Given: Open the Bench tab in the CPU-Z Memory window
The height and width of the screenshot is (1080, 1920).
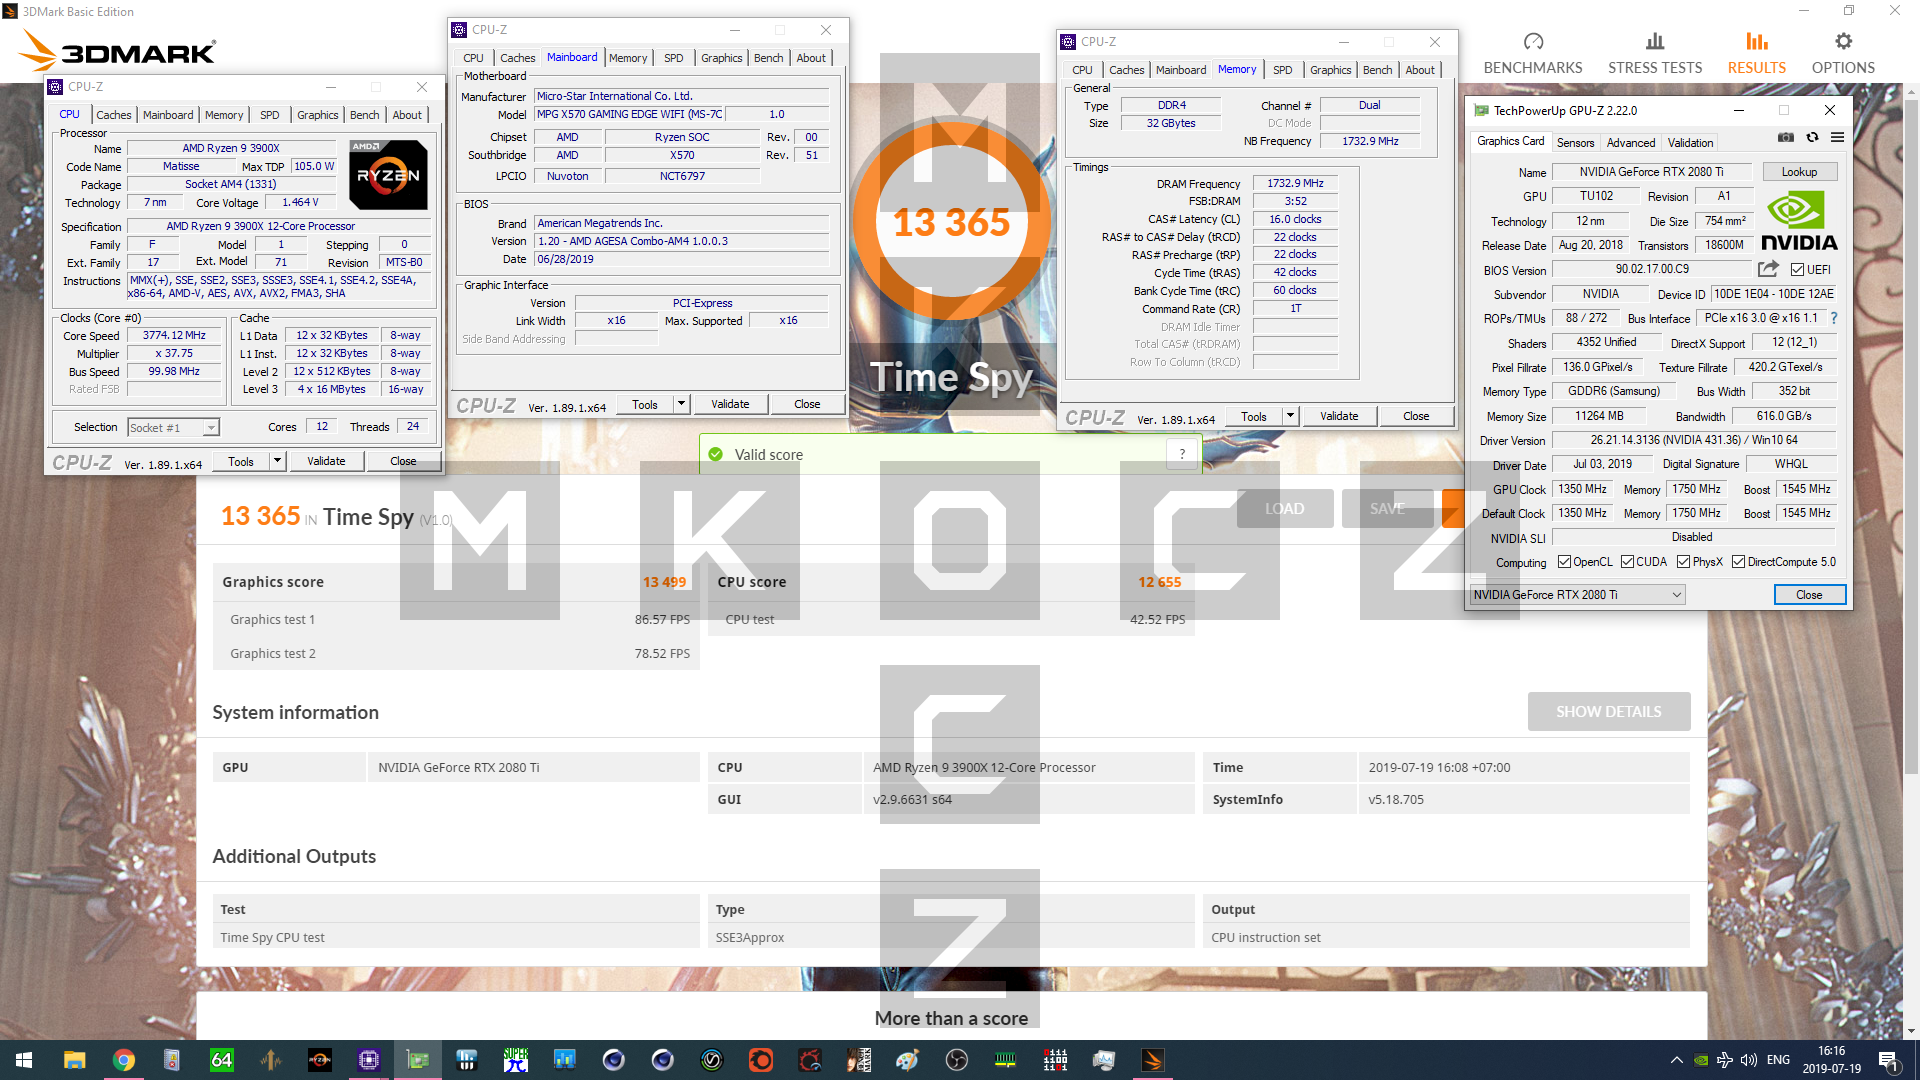Looking at the screenshot, I should click(x=1377, y=70).
